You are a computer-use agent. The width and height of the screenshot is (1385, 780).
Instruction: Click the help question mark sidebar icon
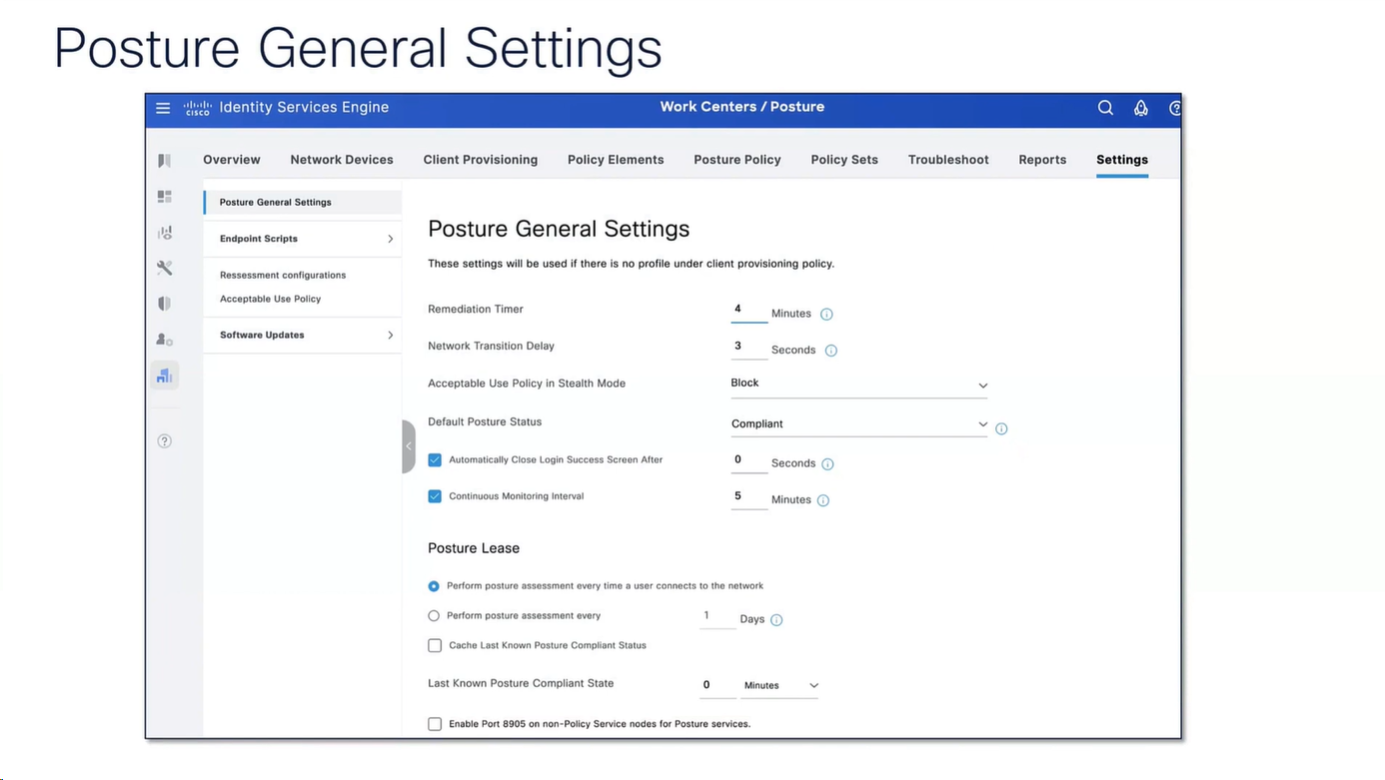click(x=164, y=441)
